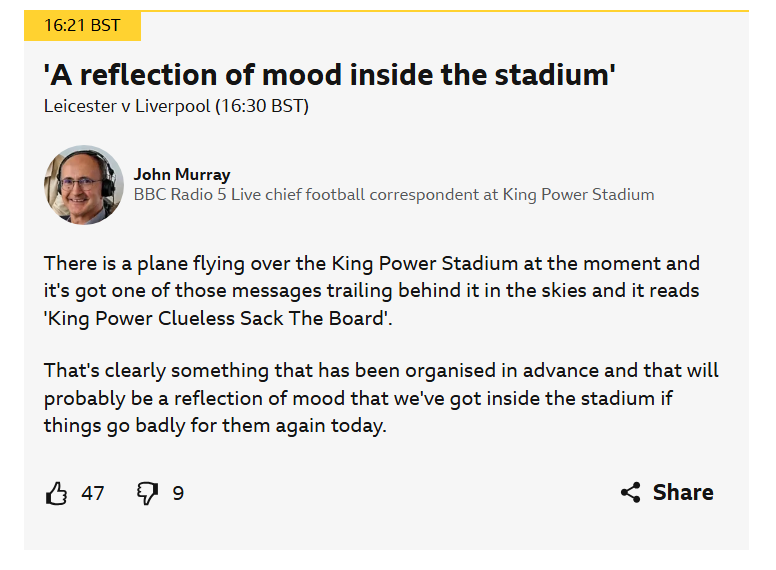The image size is (776, 570).
Task: Like the post with the thumbs-up icon
Action: click(x=56, y=493)
